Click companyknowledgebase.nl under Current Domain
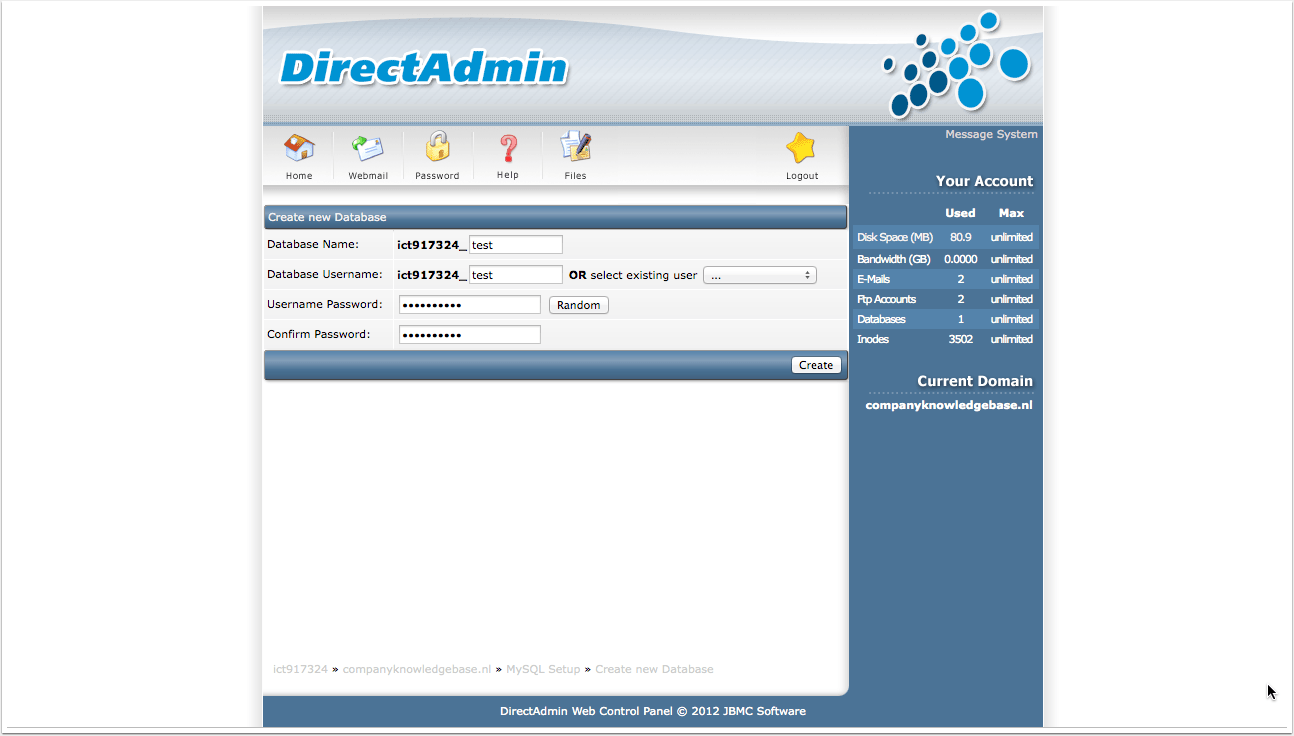1294x736 pixels. [x=949, y=406]
